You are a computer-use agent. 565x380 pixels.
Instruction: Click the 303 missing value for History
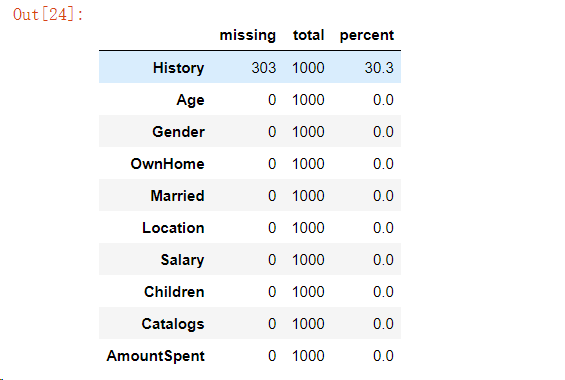point(264,68)
